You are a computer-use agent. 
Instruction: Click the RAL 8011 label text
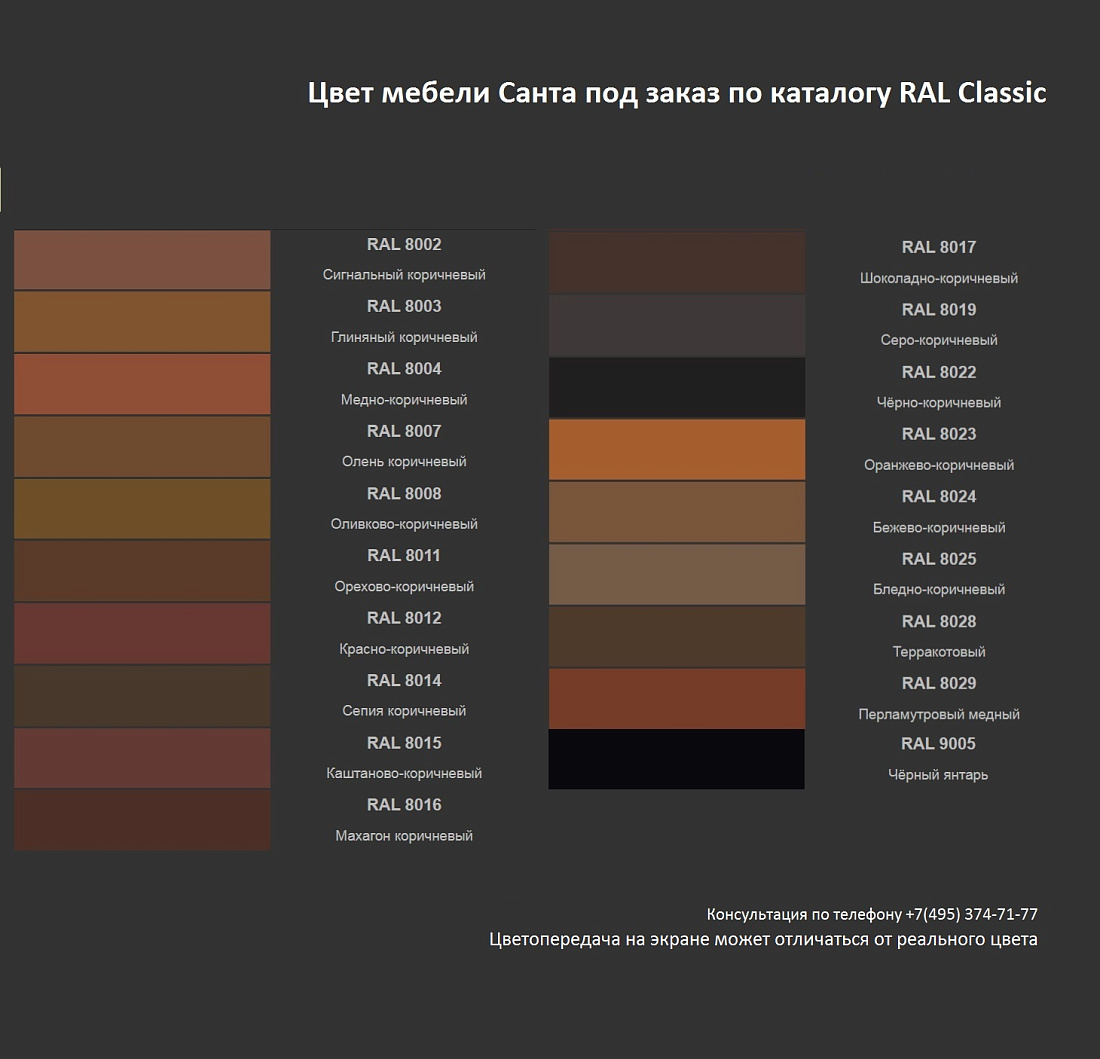404,555
